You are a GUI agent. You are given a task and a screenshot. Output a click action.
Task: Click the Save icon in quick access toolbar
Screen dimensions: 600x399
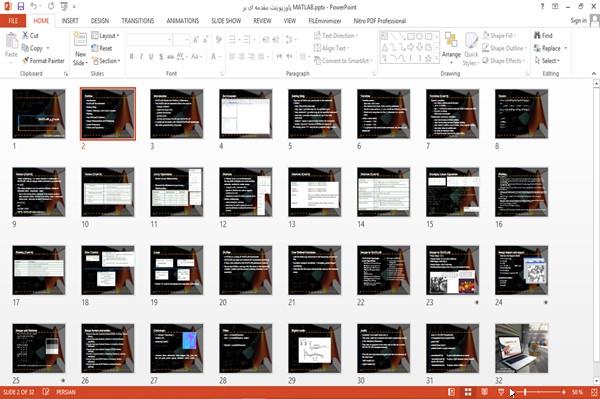pyautogui.click(x=21, y=7)
